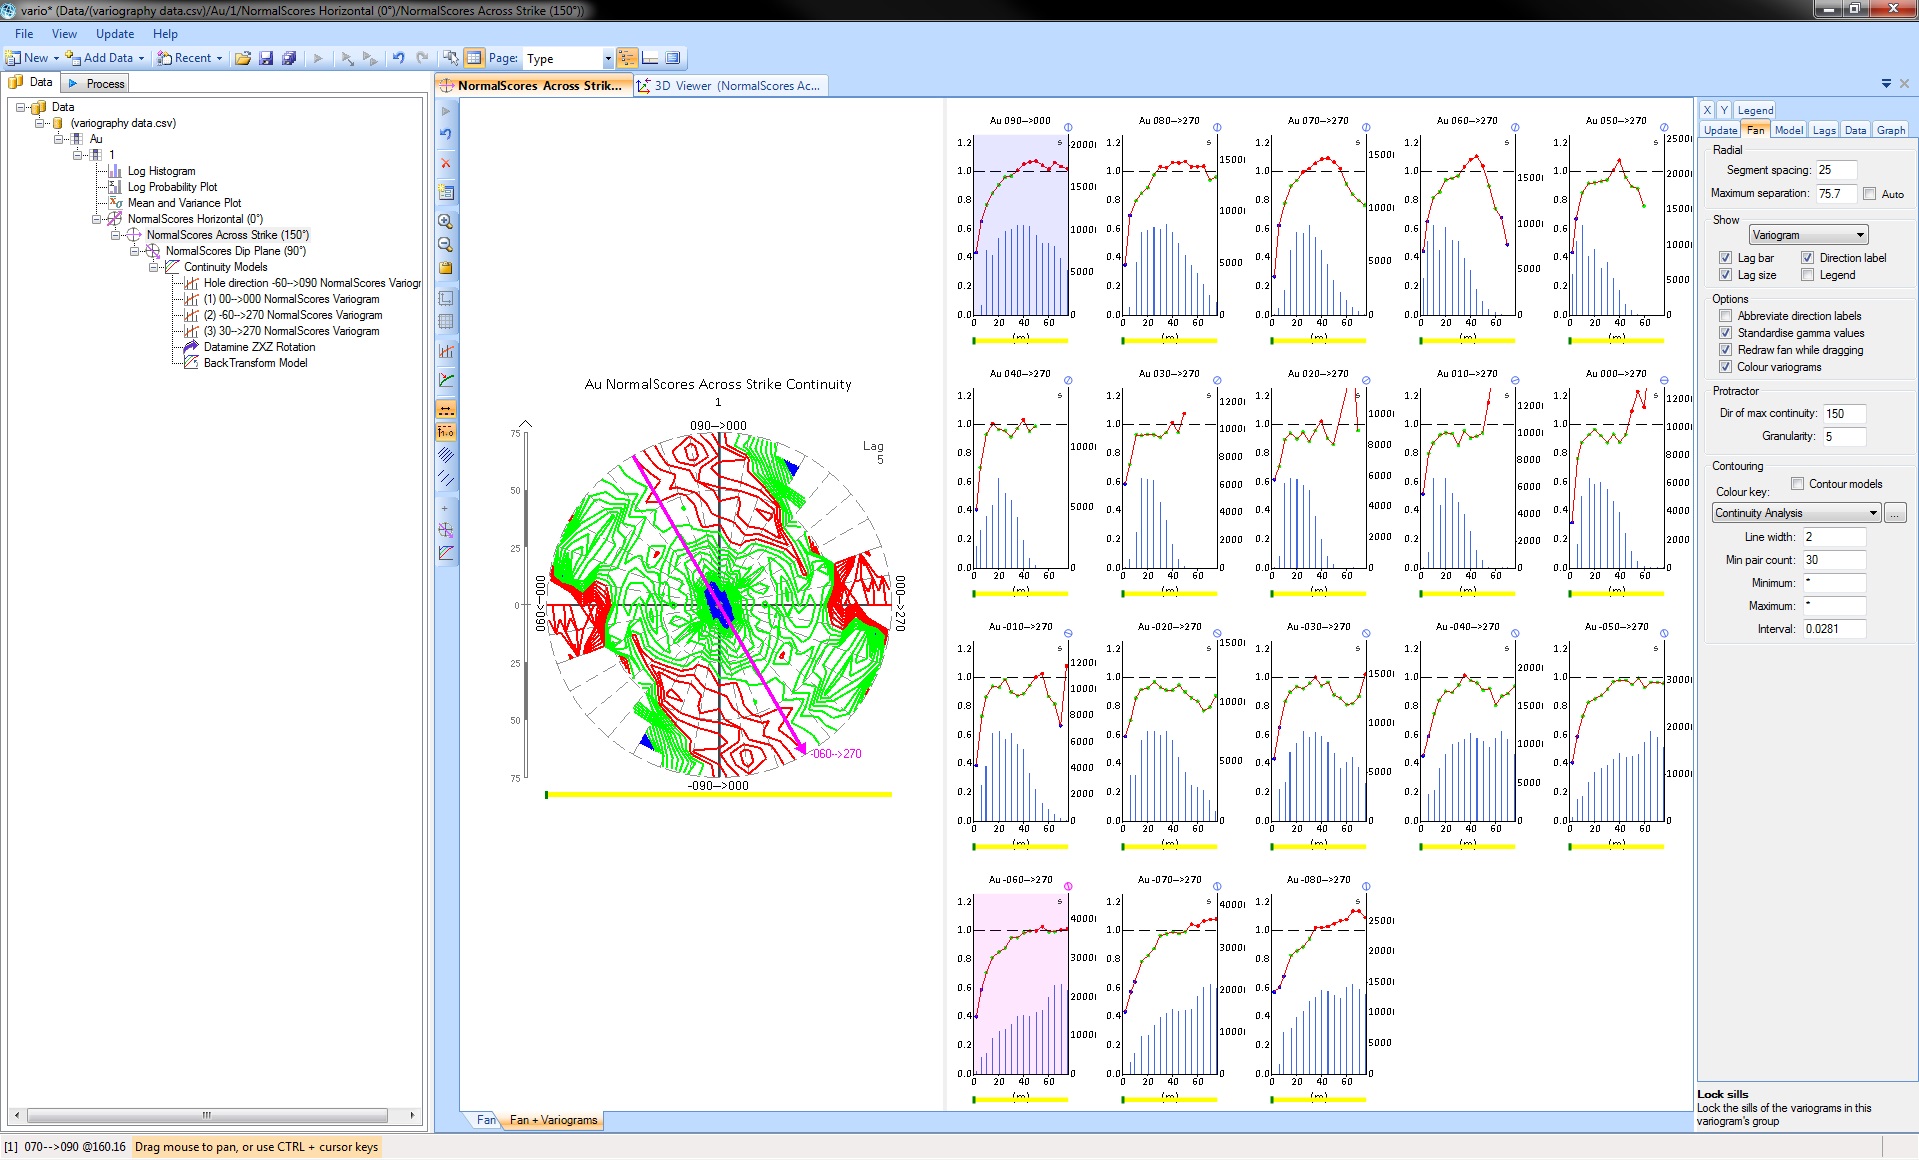Click the zoom in magnifier icon

tap(446, 221)
